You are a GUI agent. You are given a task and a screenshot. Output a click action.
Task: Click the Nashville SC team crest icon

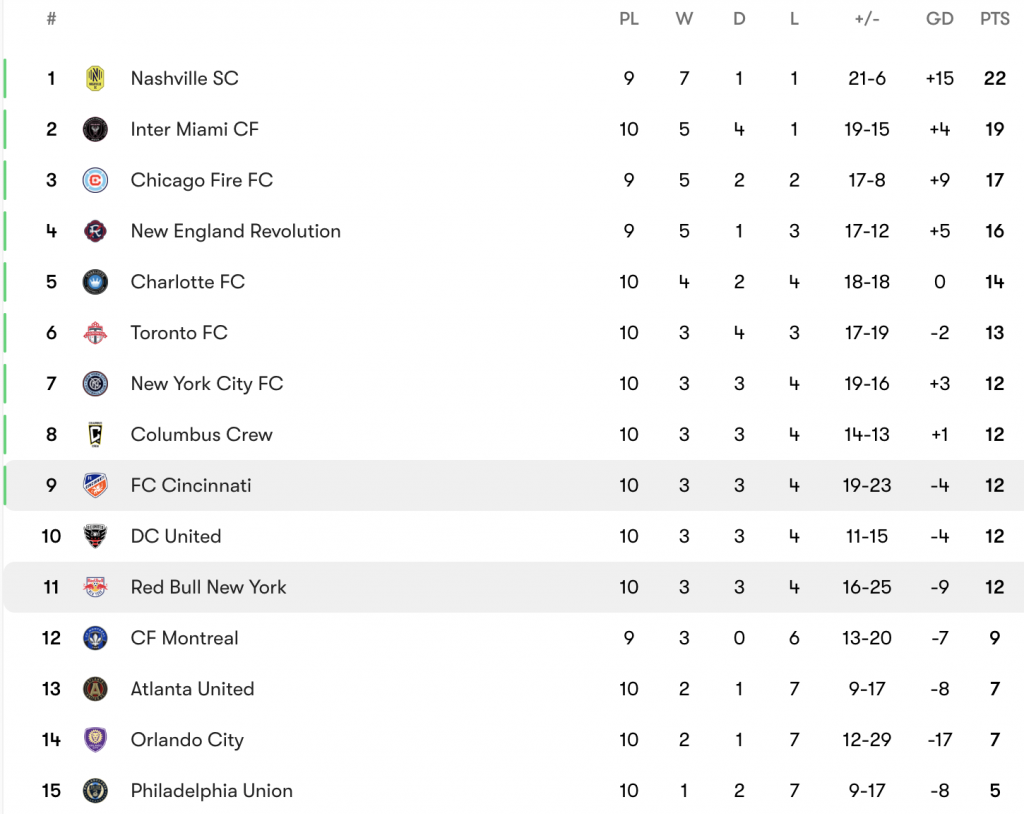[95, 79]
